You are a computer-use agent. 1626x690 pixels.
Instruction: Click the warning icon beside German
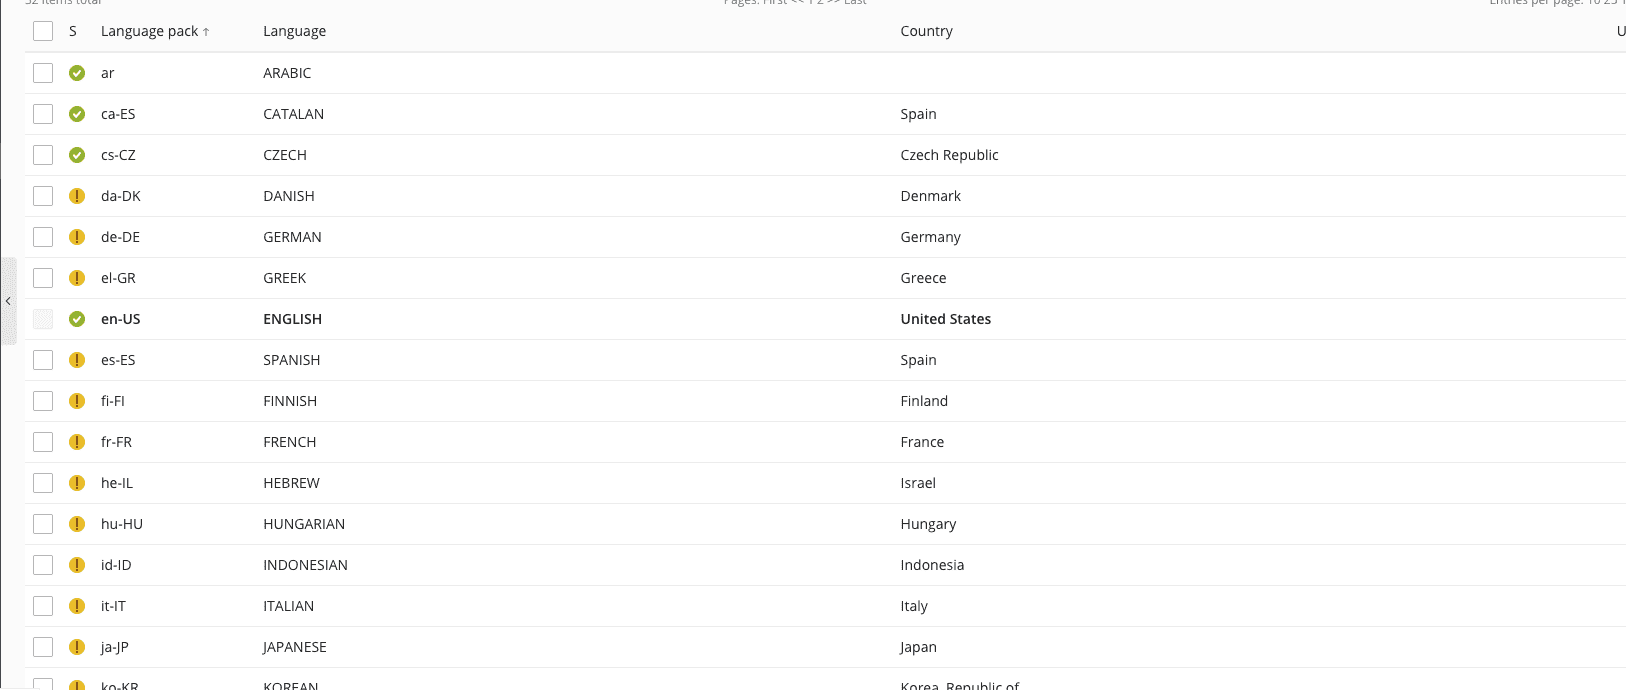(77, 237)
